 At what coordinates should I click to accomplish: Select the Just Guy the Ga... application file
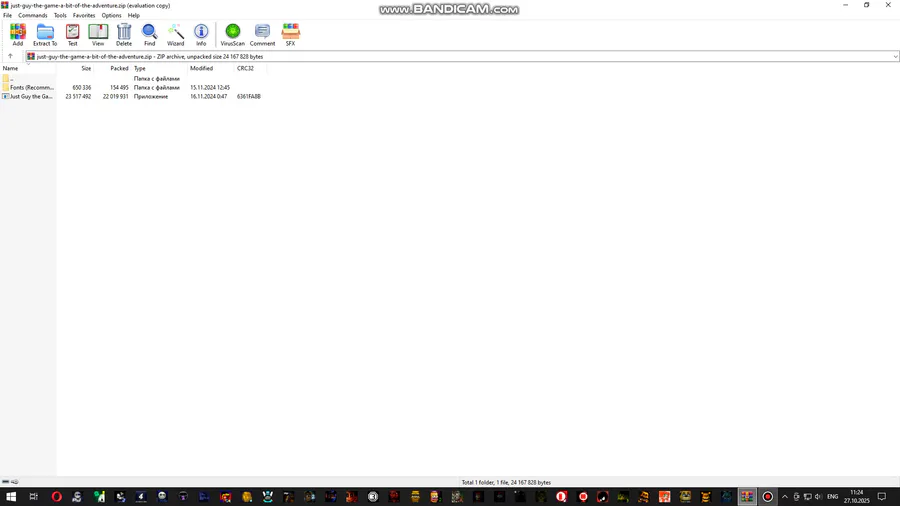point(28,96)
